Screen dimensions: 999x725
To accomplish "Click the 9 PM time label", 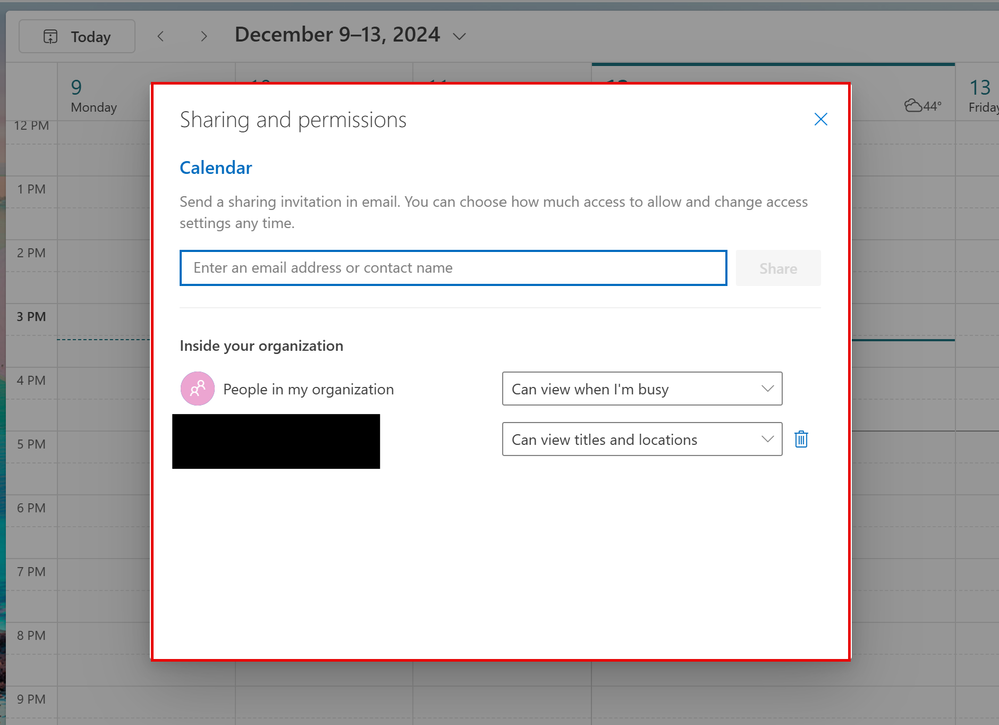I will tap(31, 699).
